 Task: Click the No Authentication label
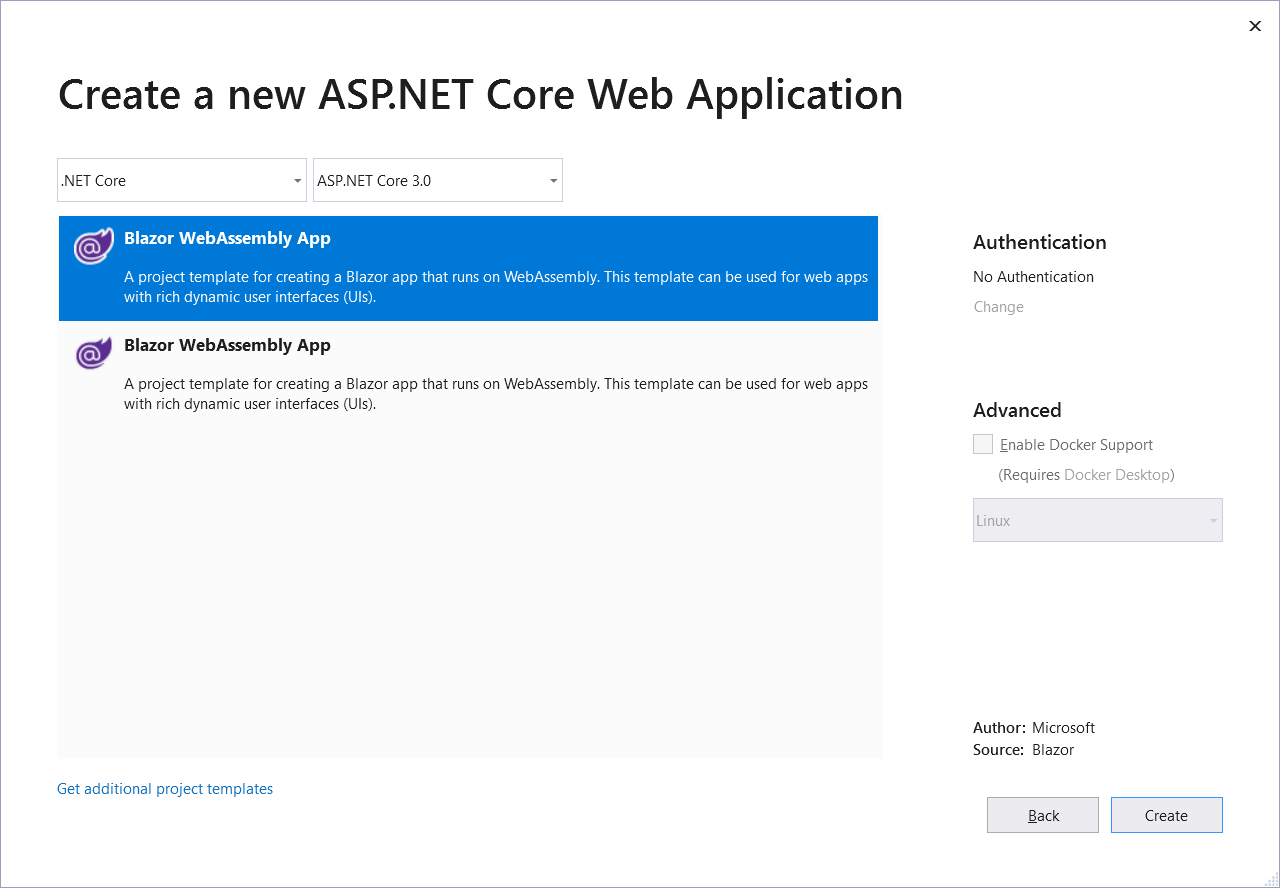point(1033,277)
